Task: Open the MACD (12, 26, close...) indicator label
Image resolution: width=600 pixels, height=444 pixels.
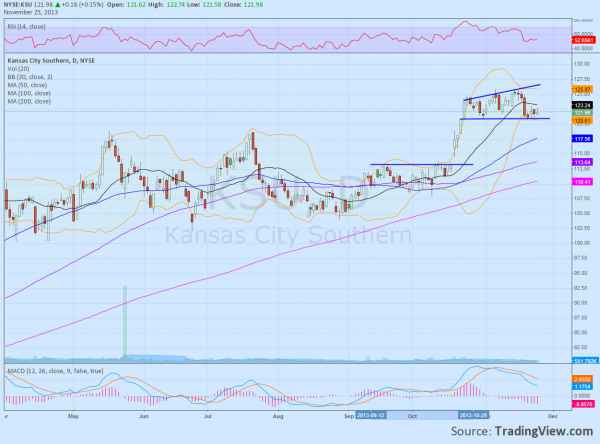Action: coord(55,371)
